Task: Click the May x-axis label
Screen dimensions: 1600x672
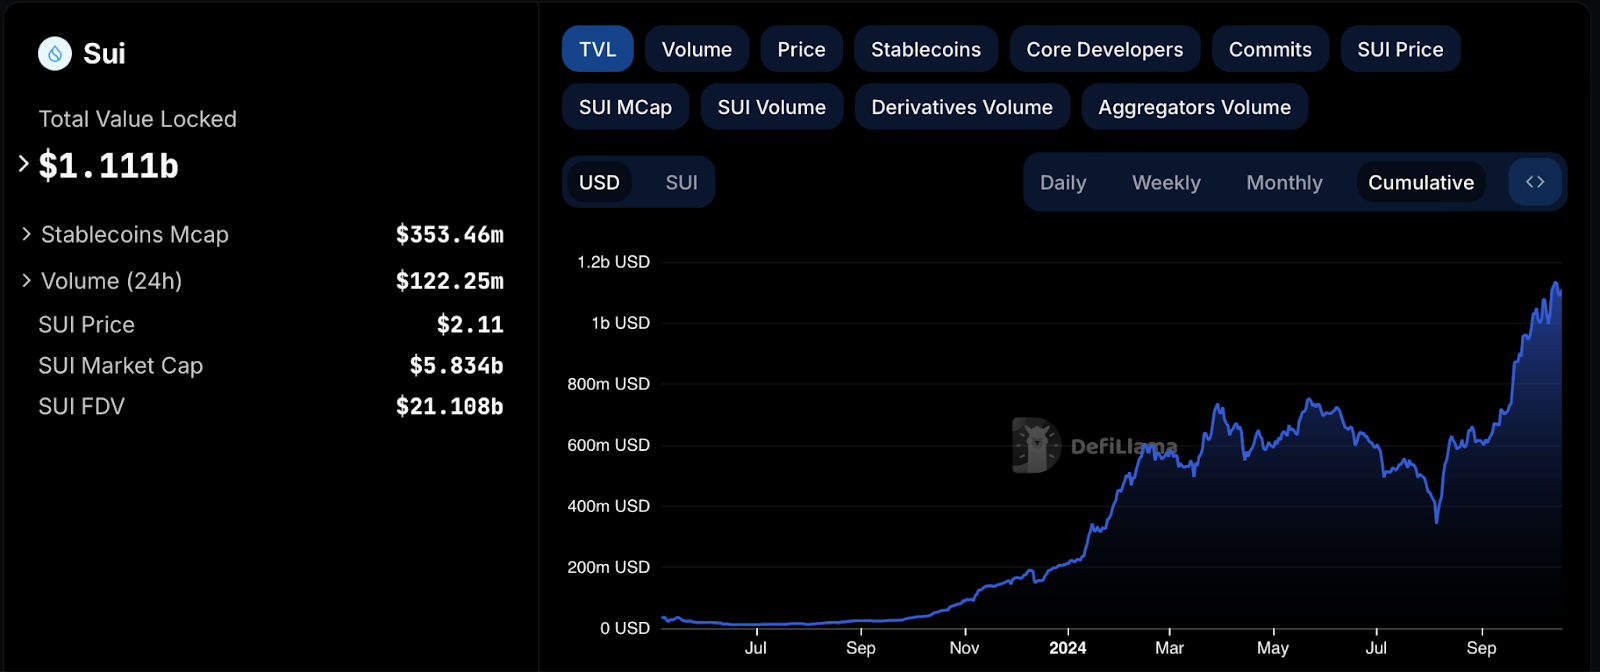Action: (x=1273, y=648)
